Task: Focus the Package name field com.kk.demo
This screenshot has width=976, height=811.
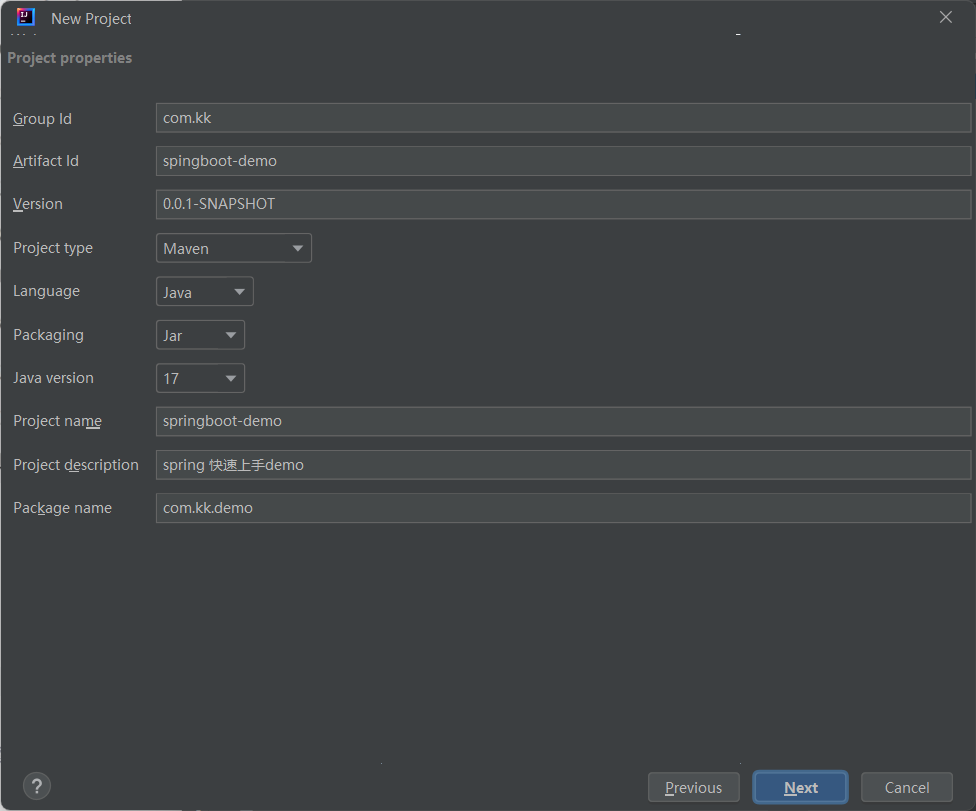Action: click(x=563, y=508)
